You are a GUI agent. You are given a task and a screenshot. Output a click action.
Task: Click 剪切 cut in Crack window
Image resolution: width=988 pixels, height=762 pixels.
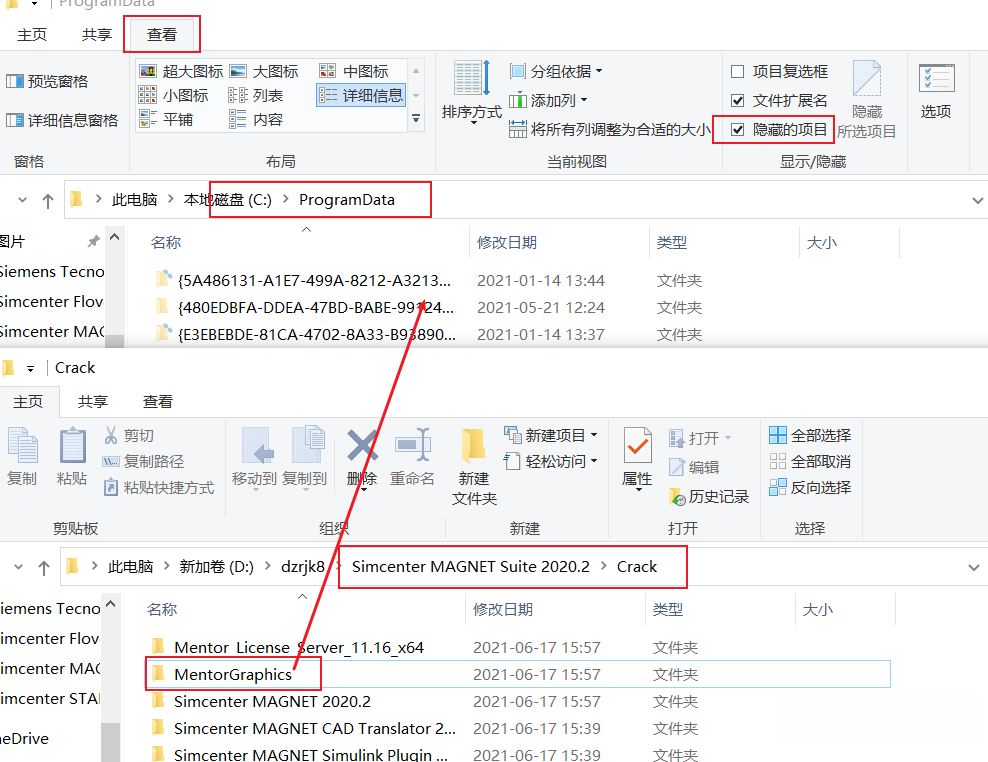point(129,436)
